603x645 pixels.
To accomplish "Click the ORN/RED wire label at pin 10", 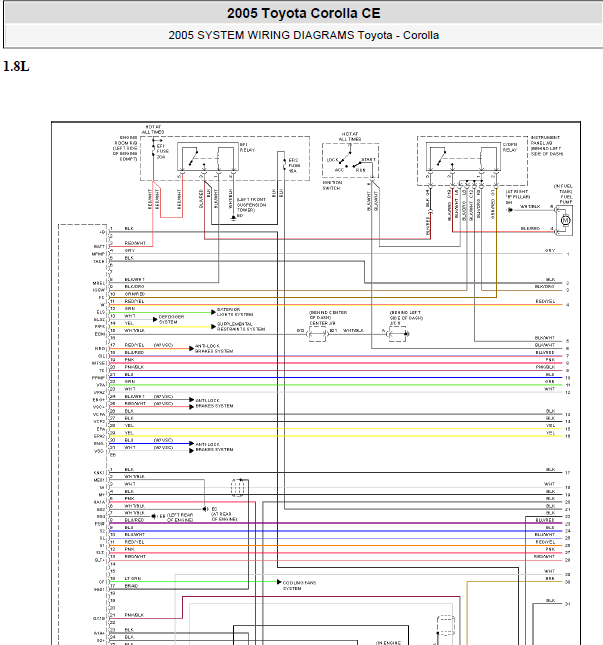I will pyautogui.click(x=135, y=294).
